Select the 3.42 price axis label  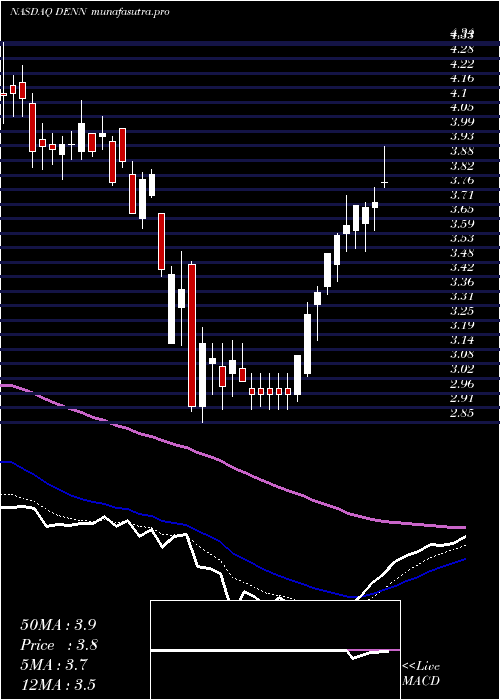[x=462, y=267]
